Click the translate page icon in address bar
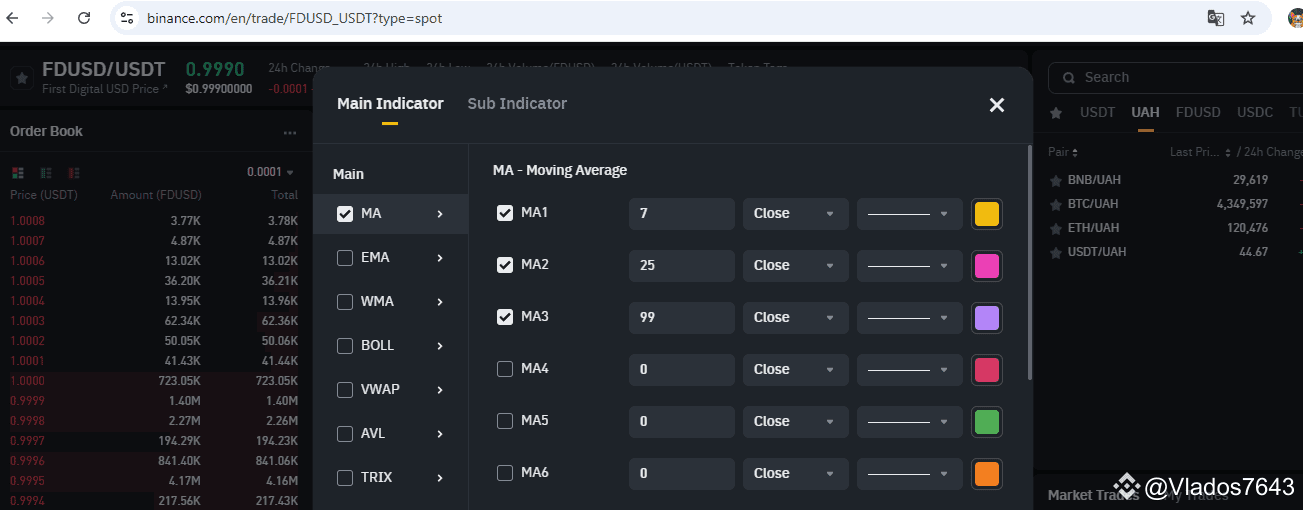1303x510 pixels. [1215, 18]
